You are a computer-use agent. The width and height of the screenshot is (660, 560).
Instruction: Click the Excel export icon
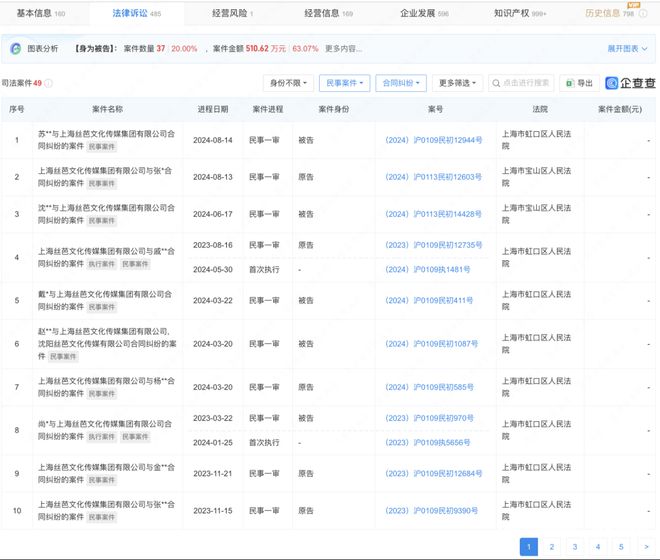point(570,83)
